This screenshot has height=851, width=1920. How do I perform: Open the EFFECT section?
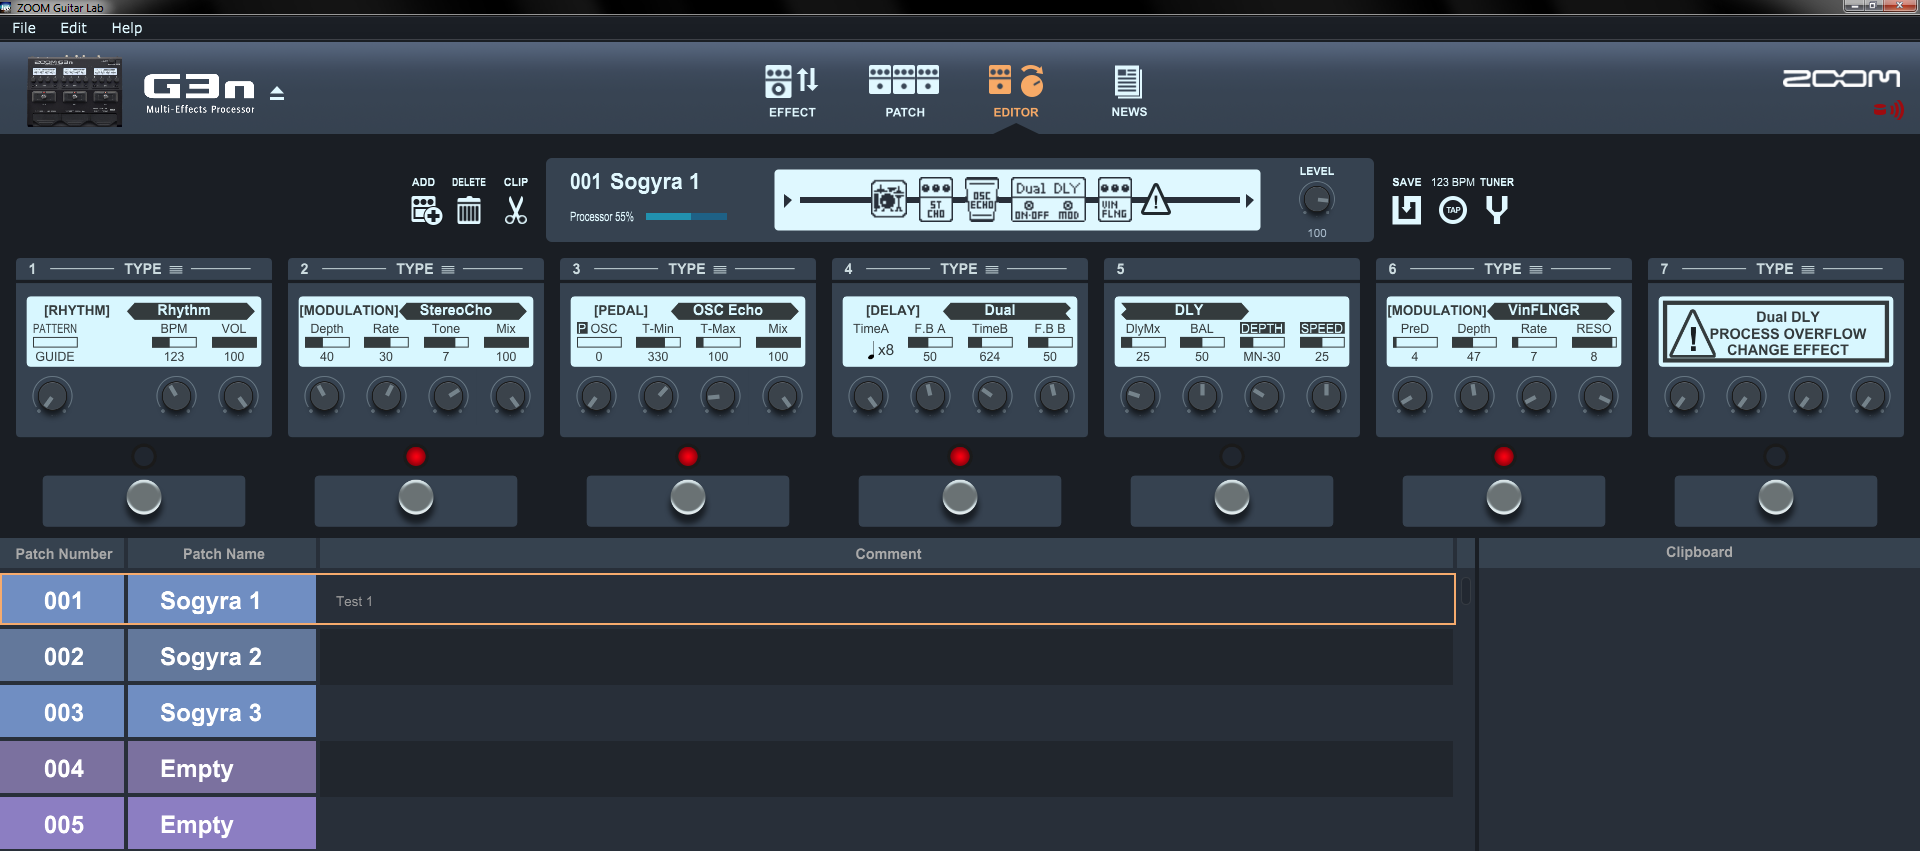[792, 91]
